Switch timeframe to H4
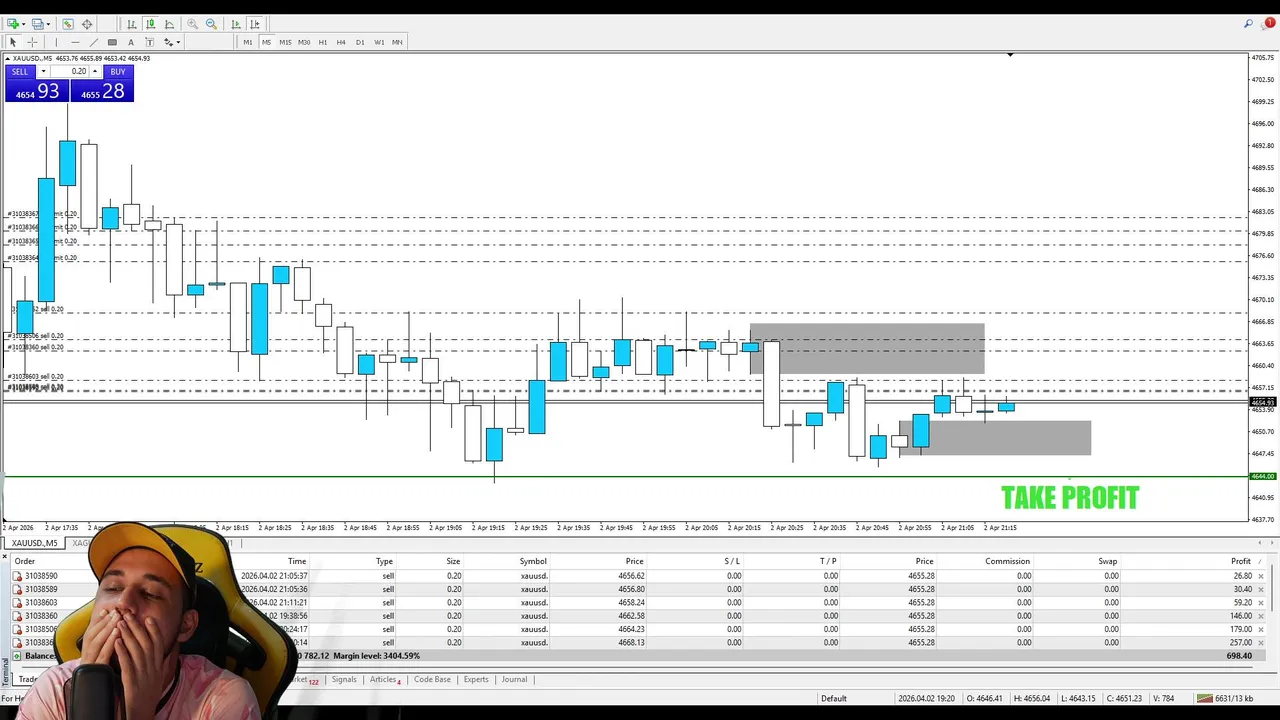1280x720 pixels. [341, 42]
